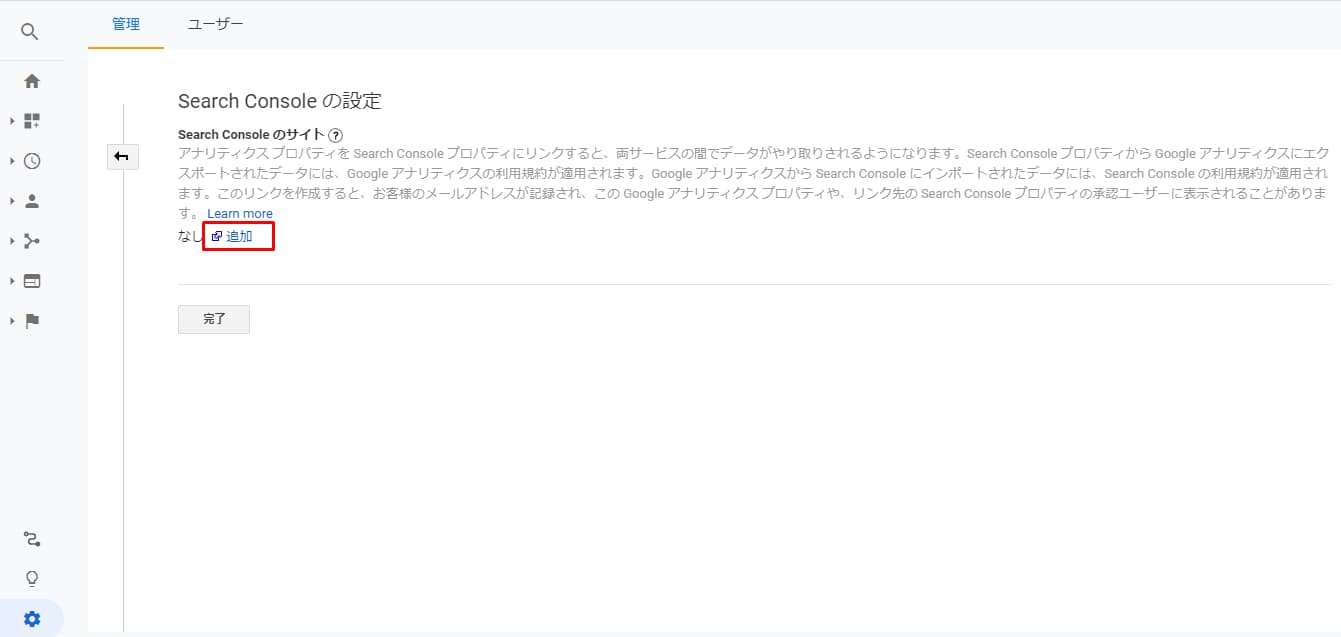Expand the Conversions section arrow
Image resolution: width=1341 pixels, height=637 pixels.
point(12,321)
